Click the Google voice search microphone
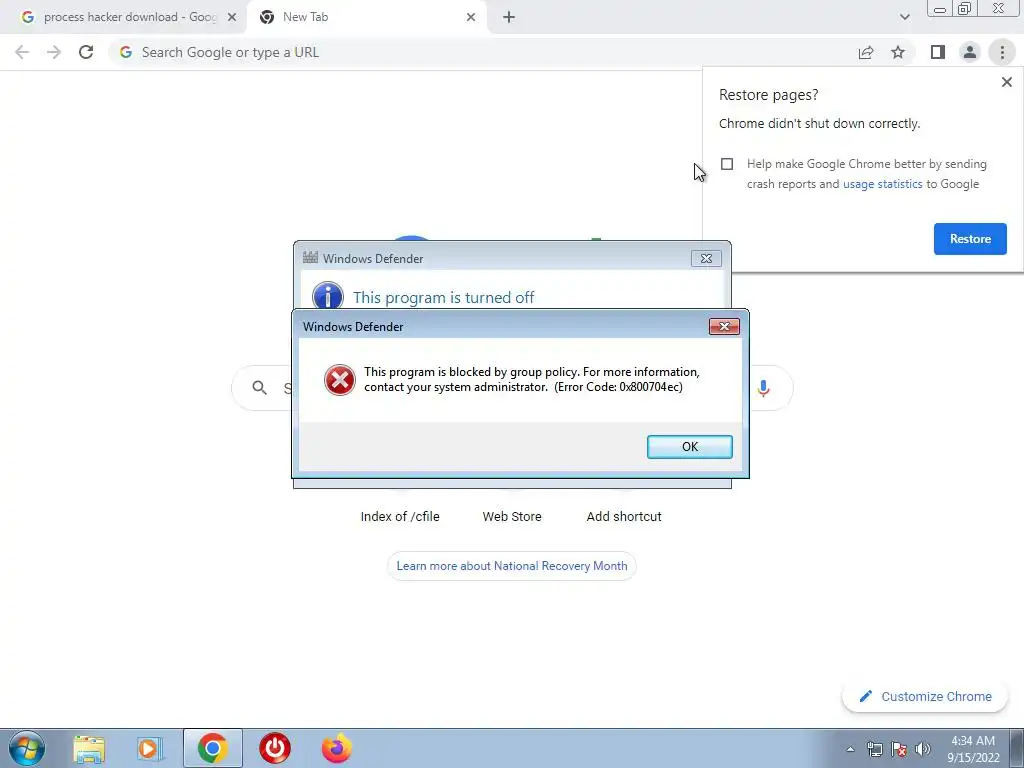 (x=763, y=388)
